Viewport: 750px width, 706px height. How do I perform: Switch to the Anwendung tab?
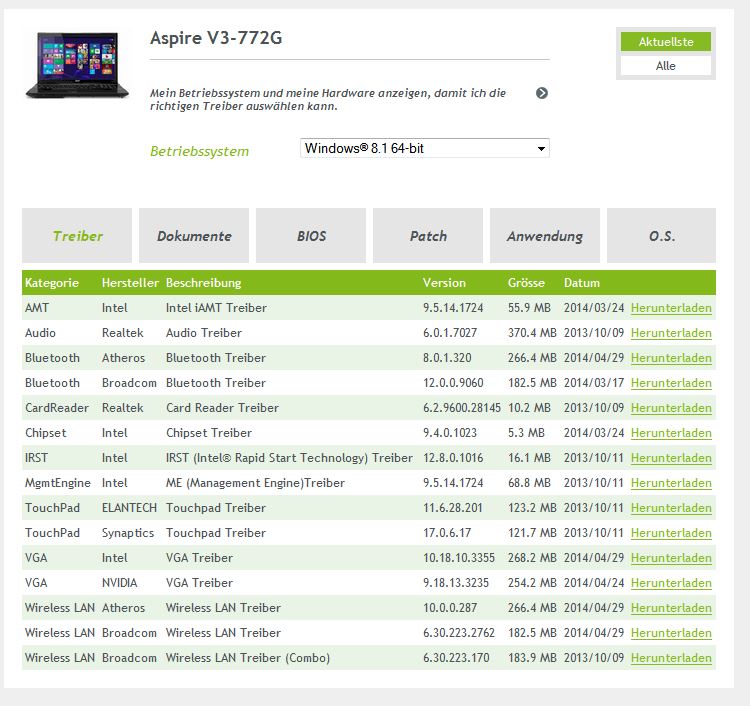coord(545,236)
